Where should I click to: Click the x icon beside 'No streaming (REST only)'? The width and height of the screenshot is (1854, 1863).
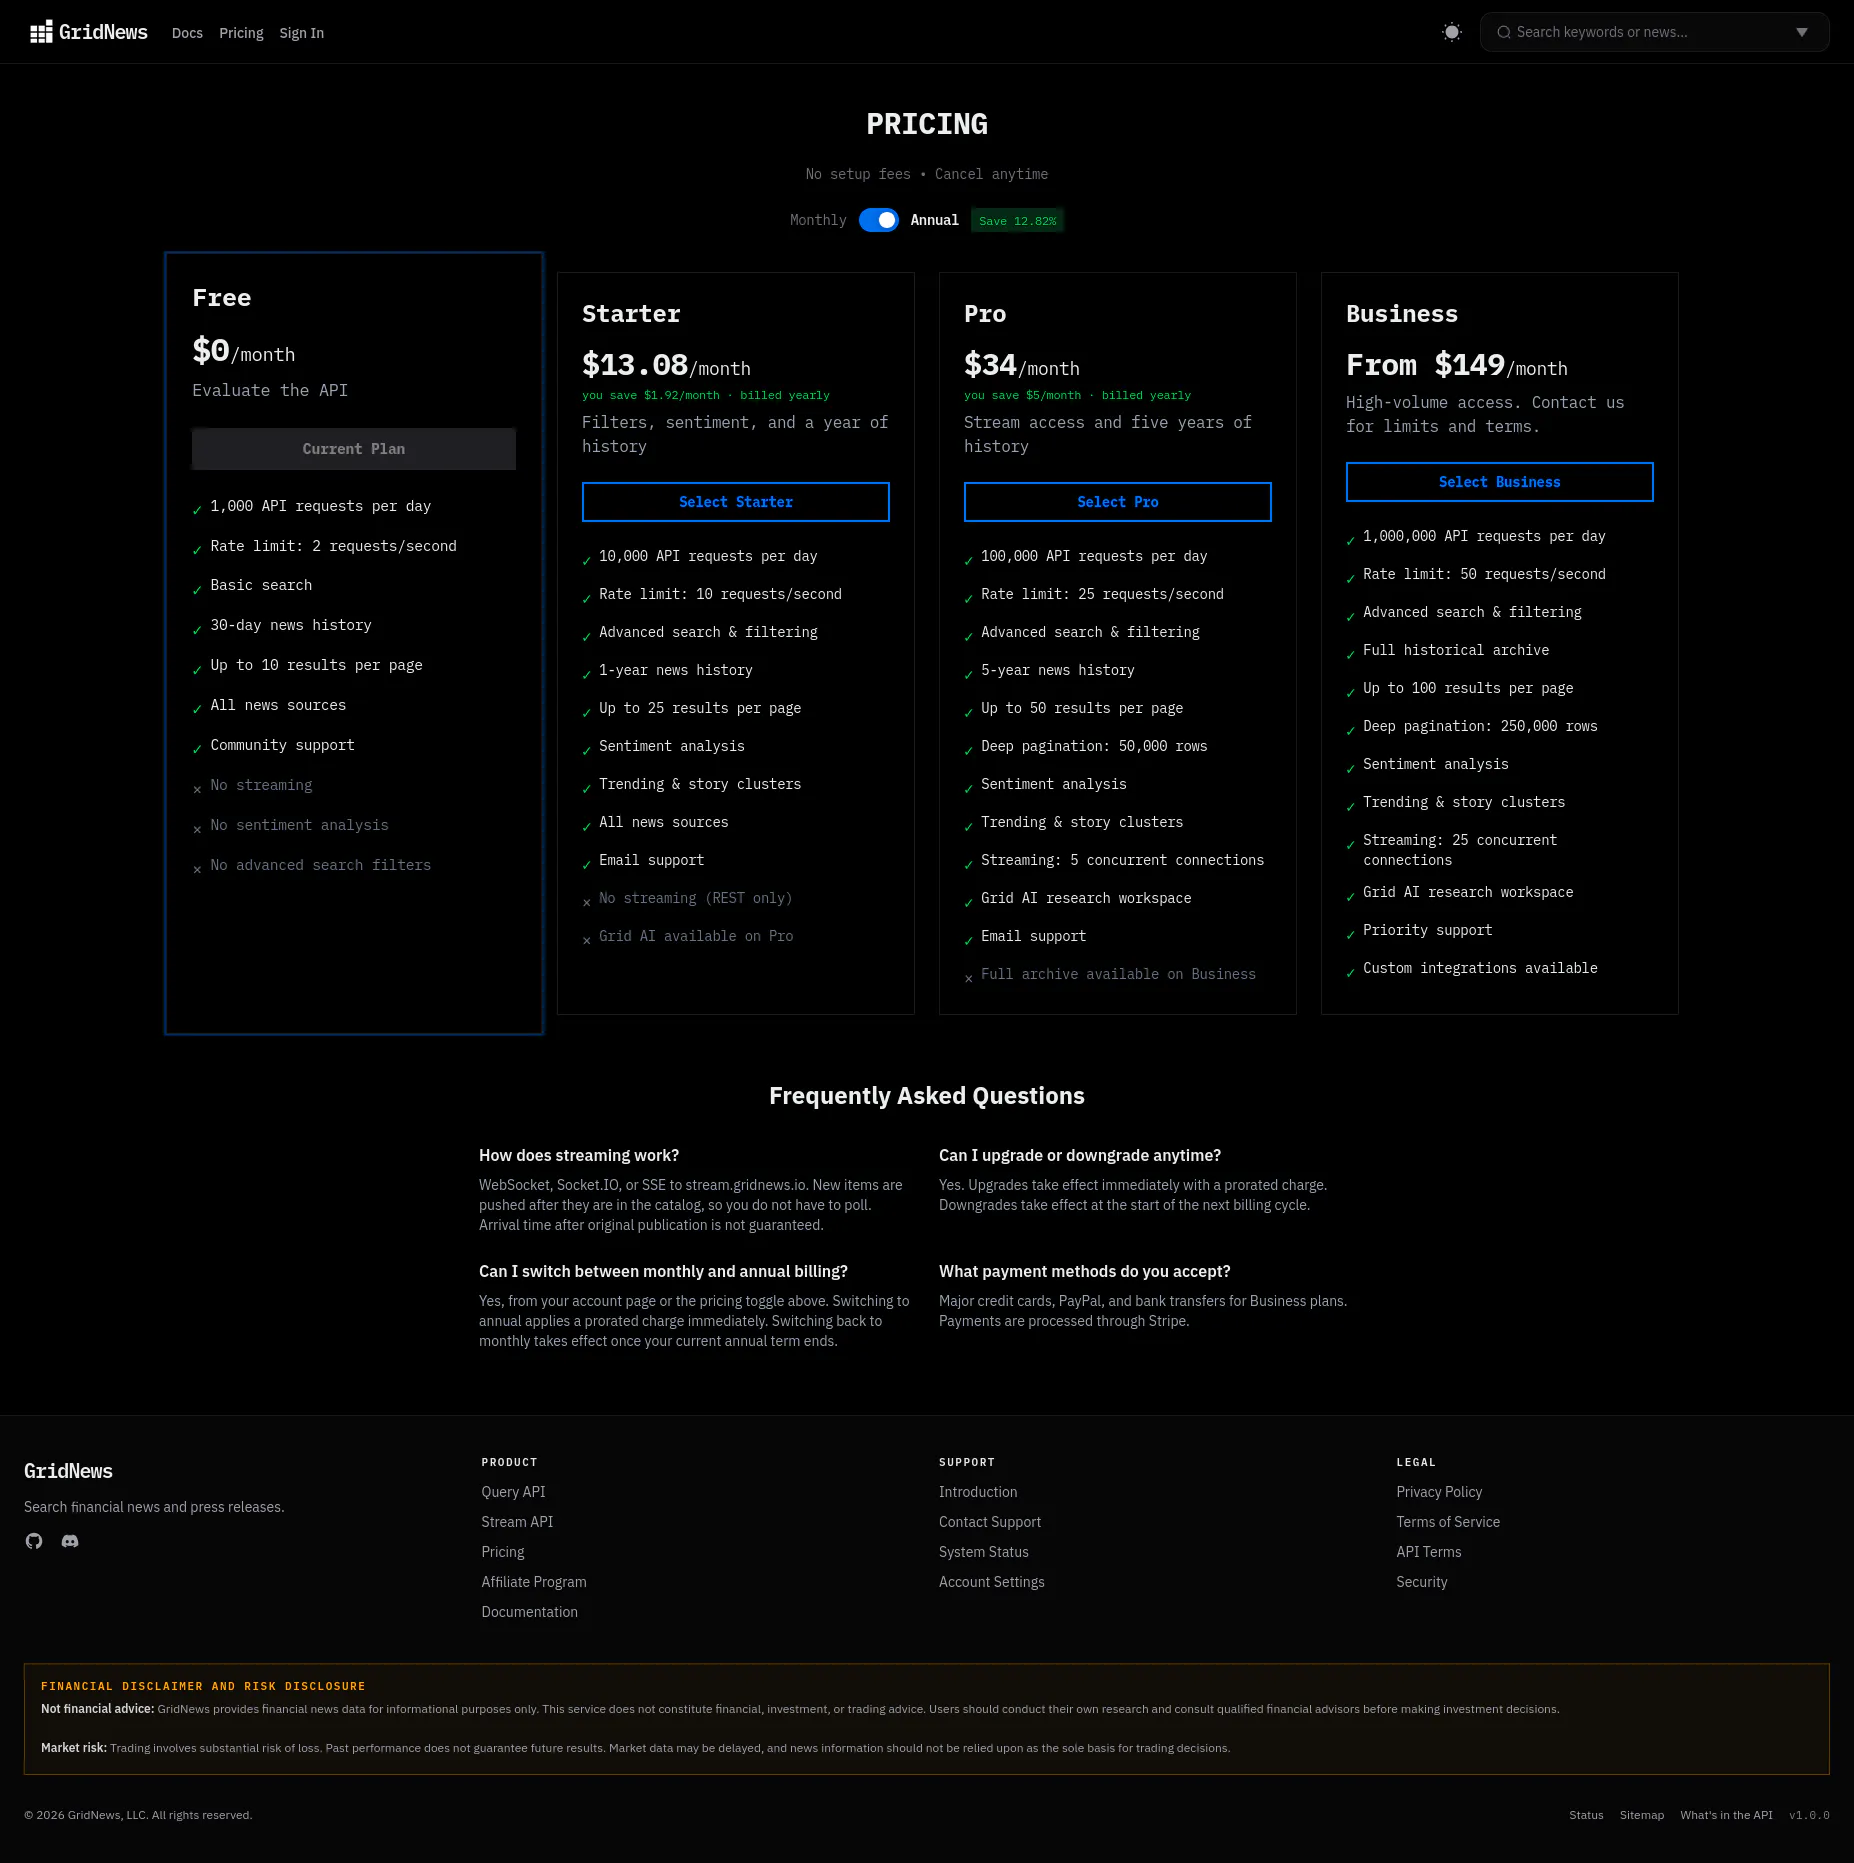(x=586, y=901)
